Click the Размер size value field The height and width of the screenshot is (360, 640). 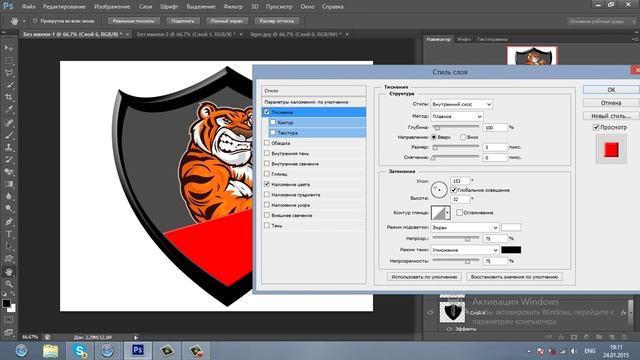point(495,147)
